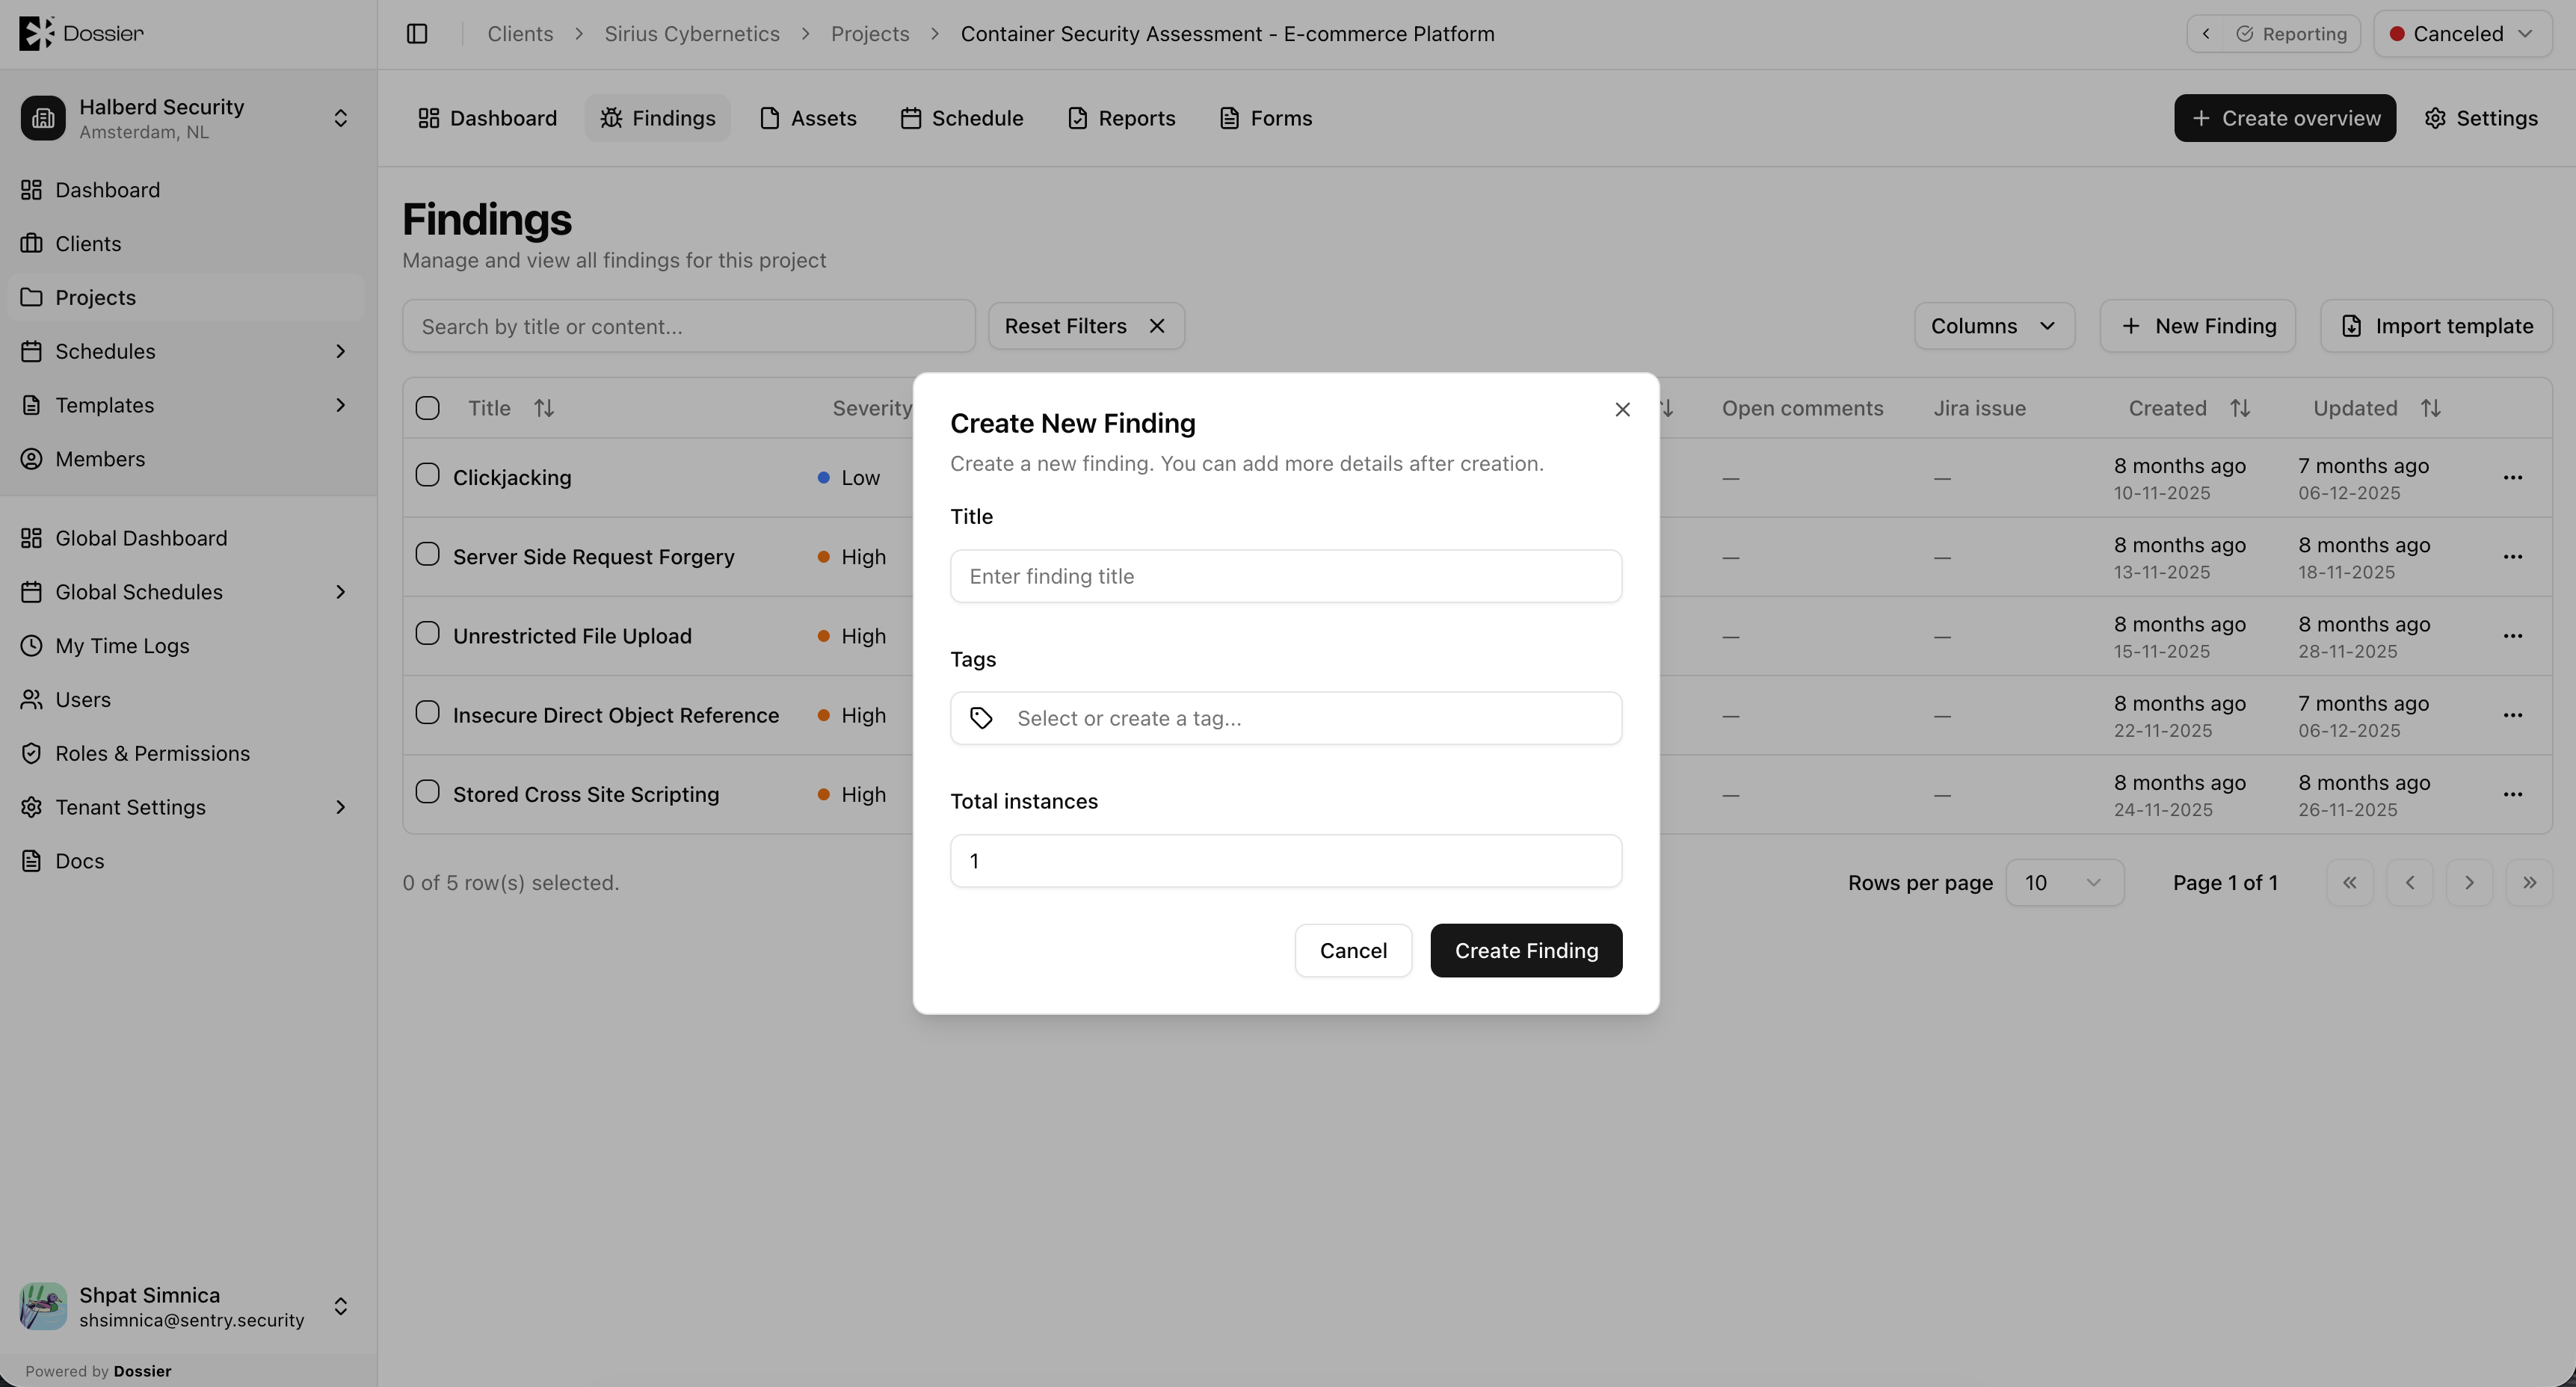Switch to the Schedule tab
Screen dimensions: 2576x1387
coord(962,118)
